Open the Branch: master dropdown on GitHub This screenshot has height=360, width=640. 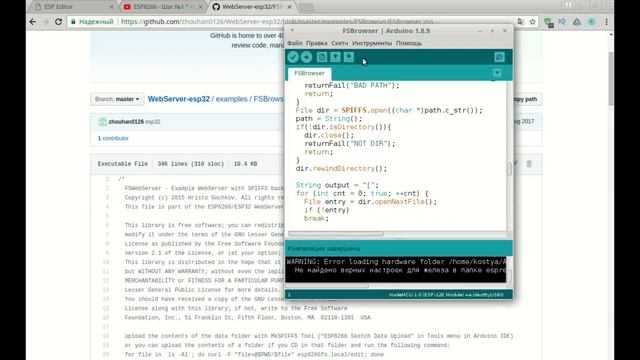117,99
